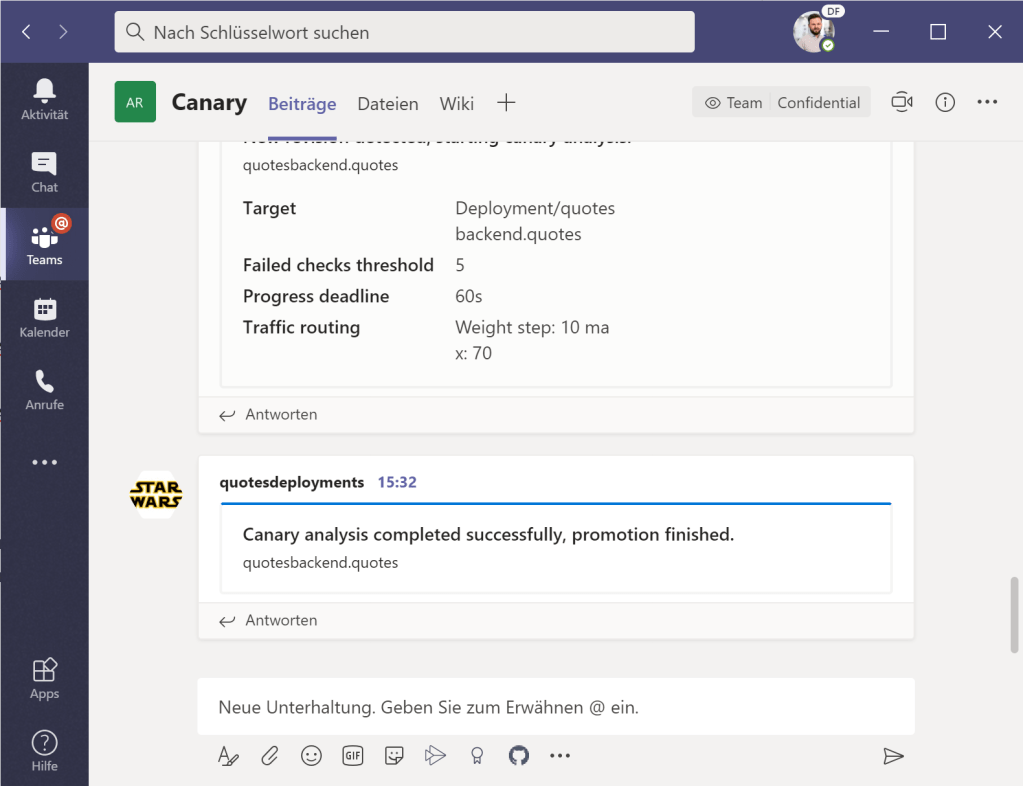The image size is (1023, 786).
Task: Click the Neue Unterhaltung message box
Action: 555,707
